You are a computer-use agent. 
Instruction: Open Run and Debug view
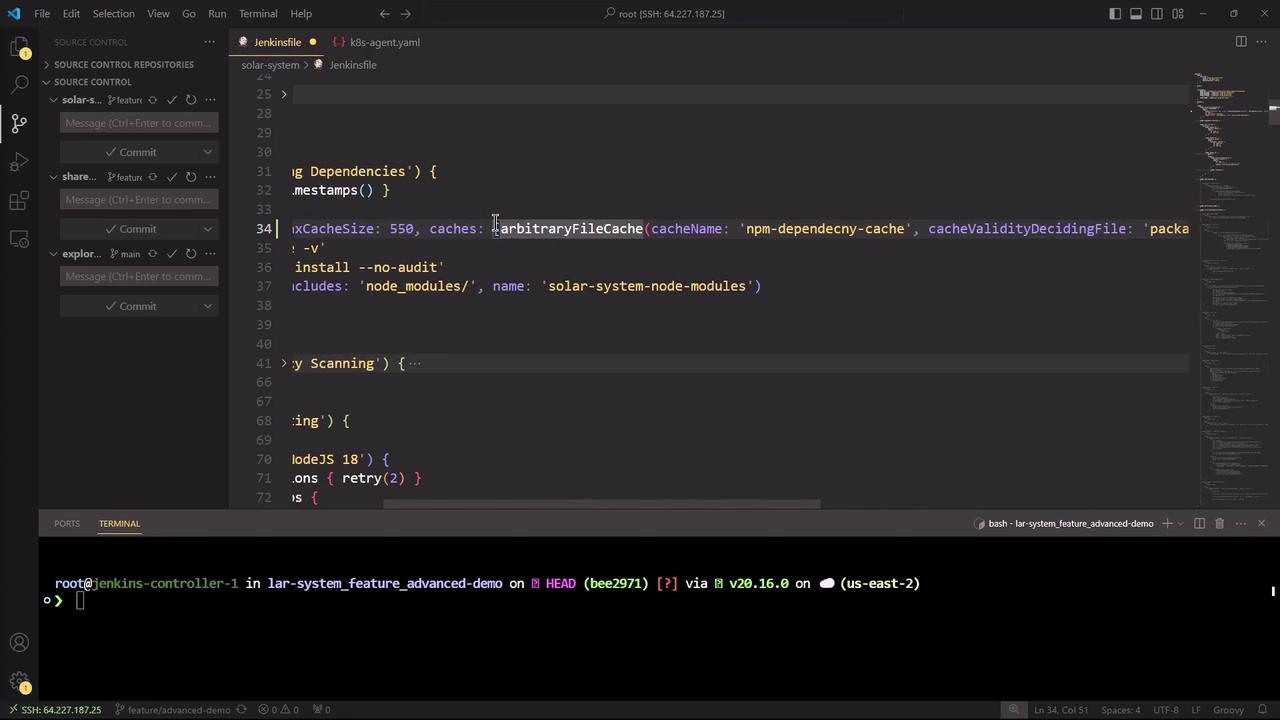click(x=19, y=162)
